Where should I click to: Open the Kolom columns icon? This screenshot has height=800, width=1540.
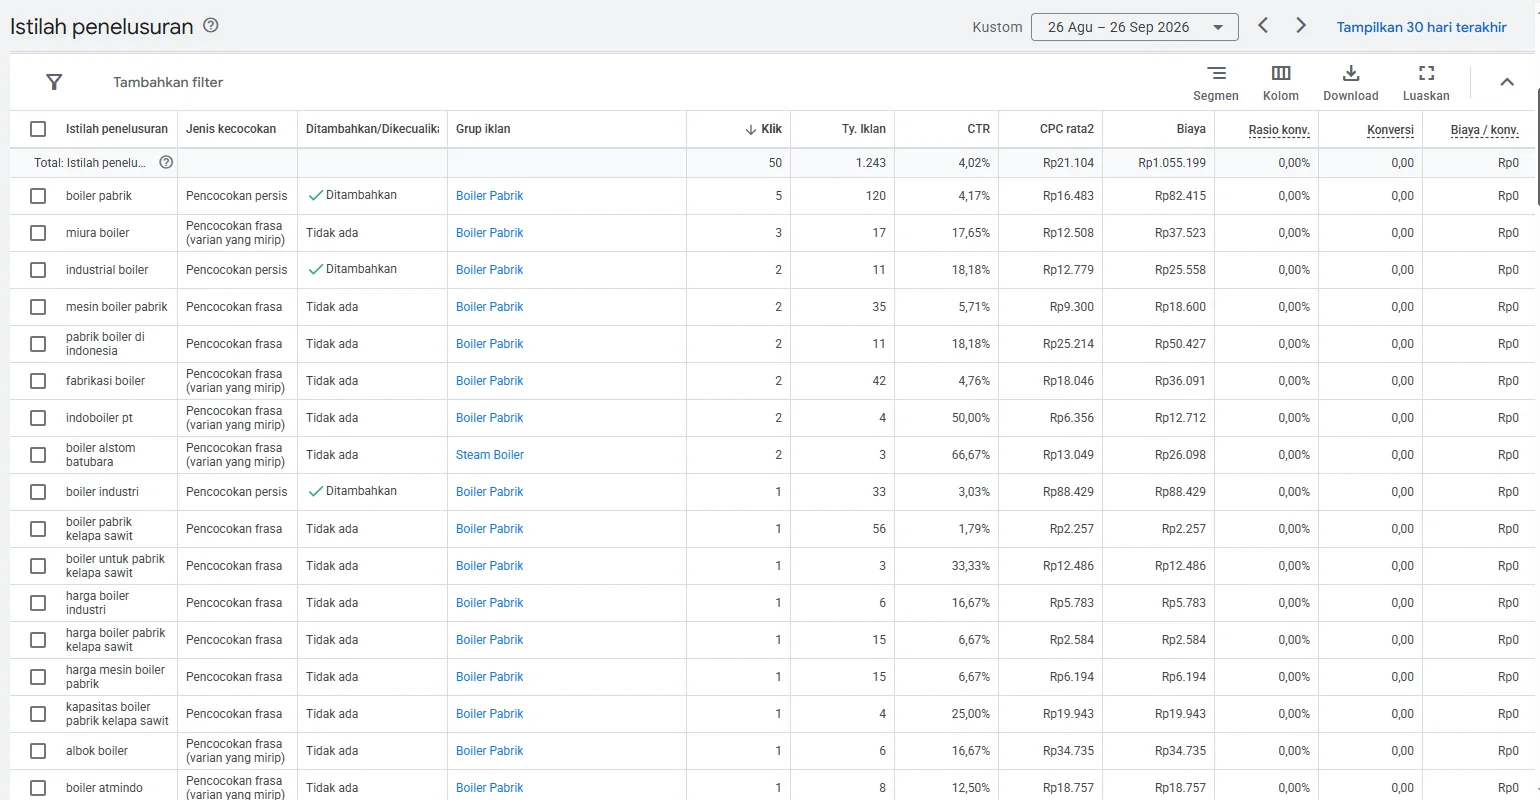pos(1281,73)
